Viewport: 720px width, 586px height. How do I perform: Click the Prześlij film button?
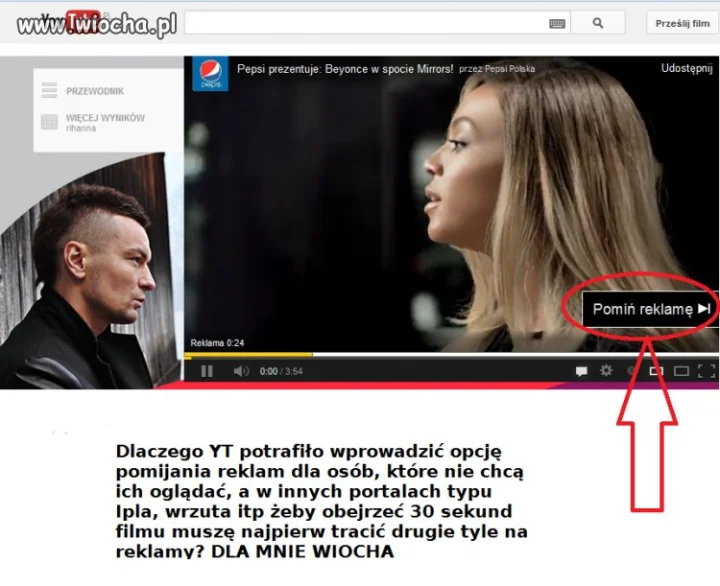pyautogui.click(x=683, y=23)
